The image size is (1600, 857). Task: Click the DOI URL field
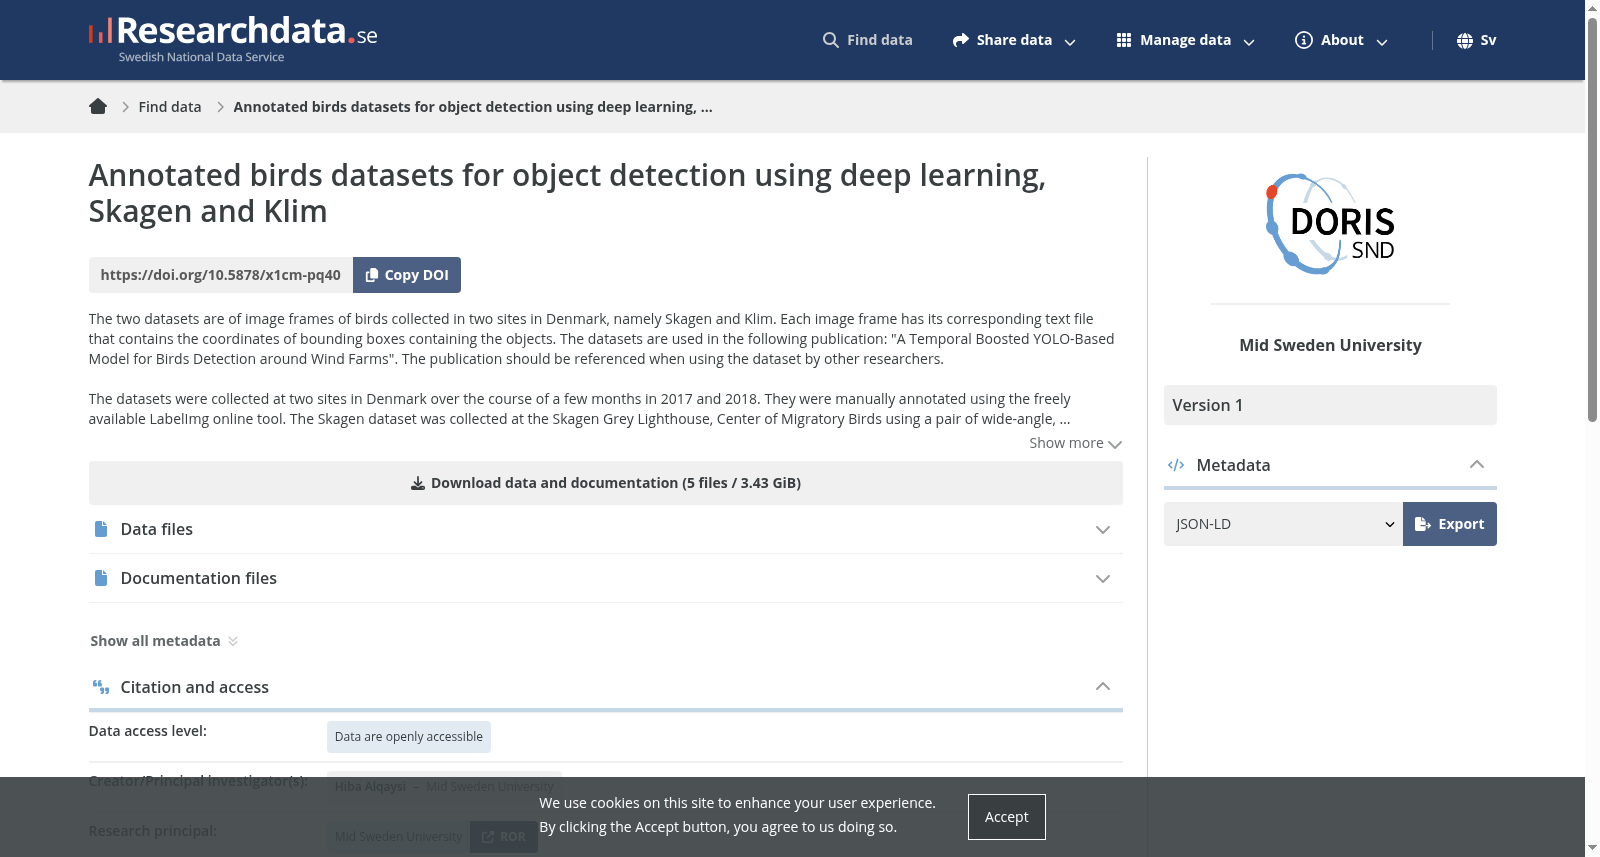pyautogui.click(x=220, y=275)
